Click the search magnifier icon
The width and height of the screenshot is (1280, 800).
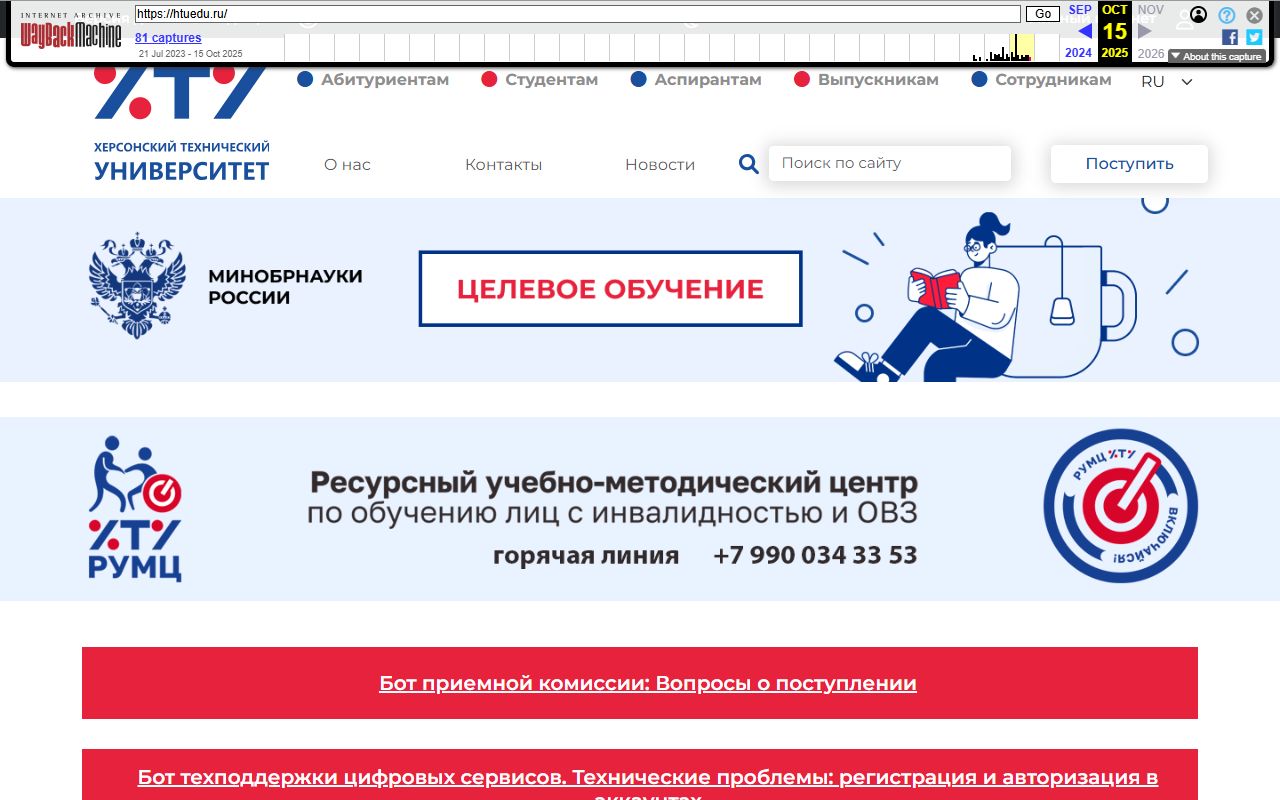[749, 164]
